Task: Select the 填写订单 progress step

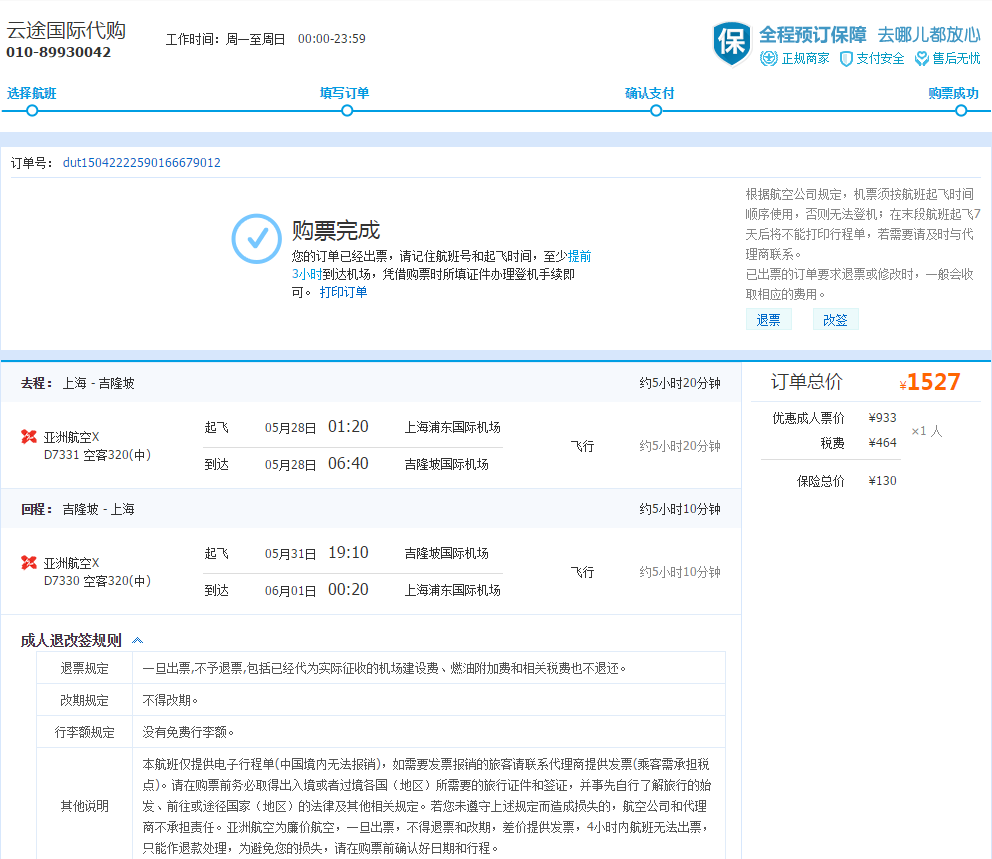Action: click(344, 93)
